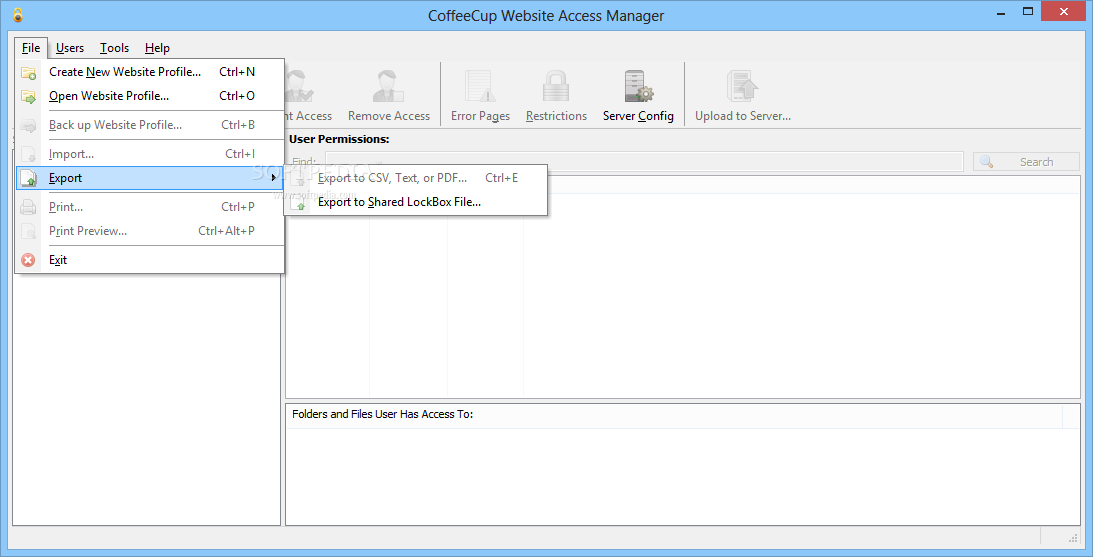This screenshot has width=1093, height=557.
Task: Close the Website Access Manager window
Action: coord(1064,11)
